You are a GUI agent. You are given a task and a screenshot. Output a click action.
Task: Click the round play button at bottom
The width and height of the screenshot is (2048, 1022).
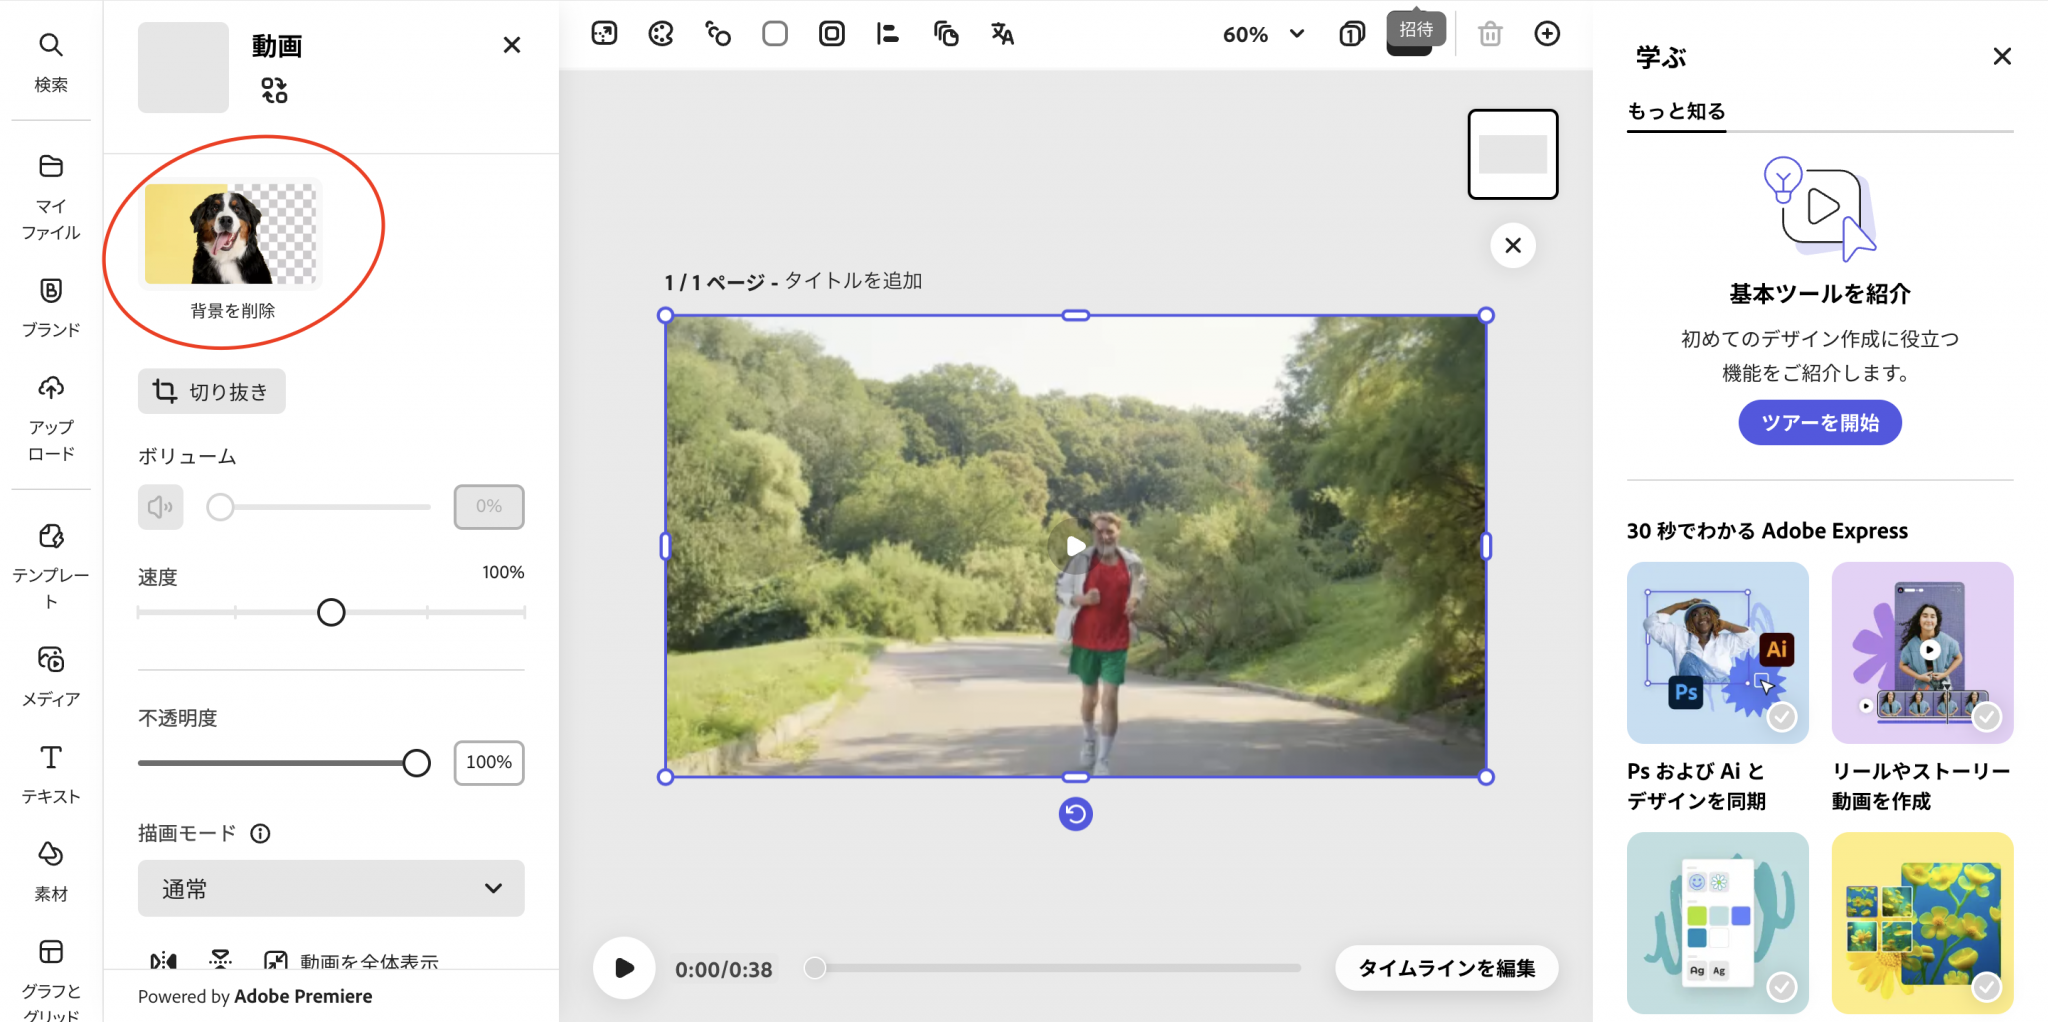(624, 968)
